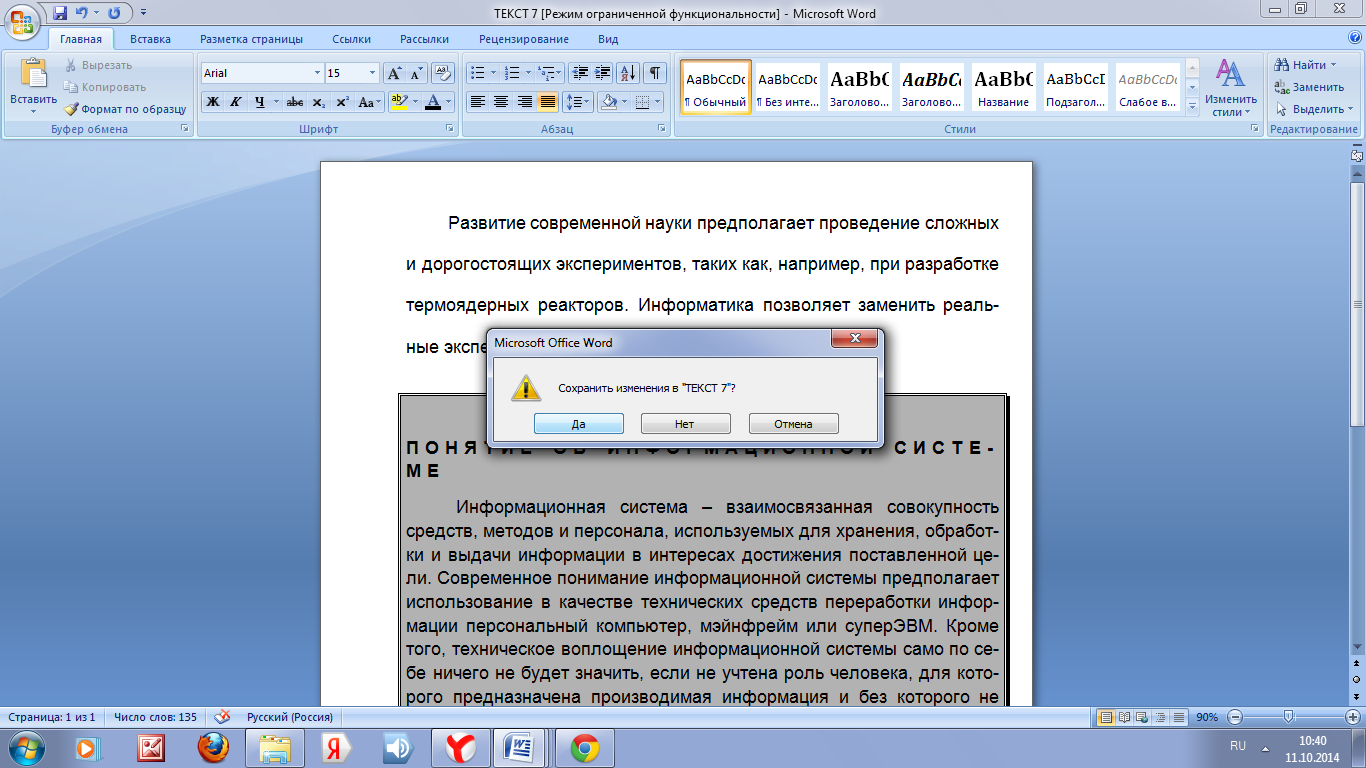Click Redo icon in Quick Access toolbar

pos(114,13)
